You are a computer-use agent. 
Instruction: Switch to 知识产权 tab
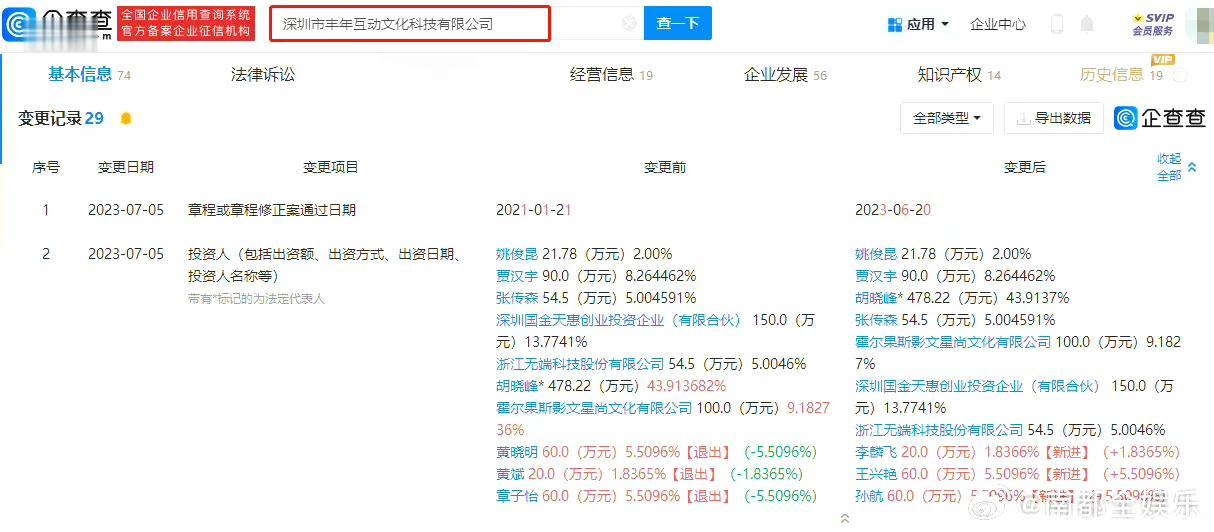[x=959, y=74]
